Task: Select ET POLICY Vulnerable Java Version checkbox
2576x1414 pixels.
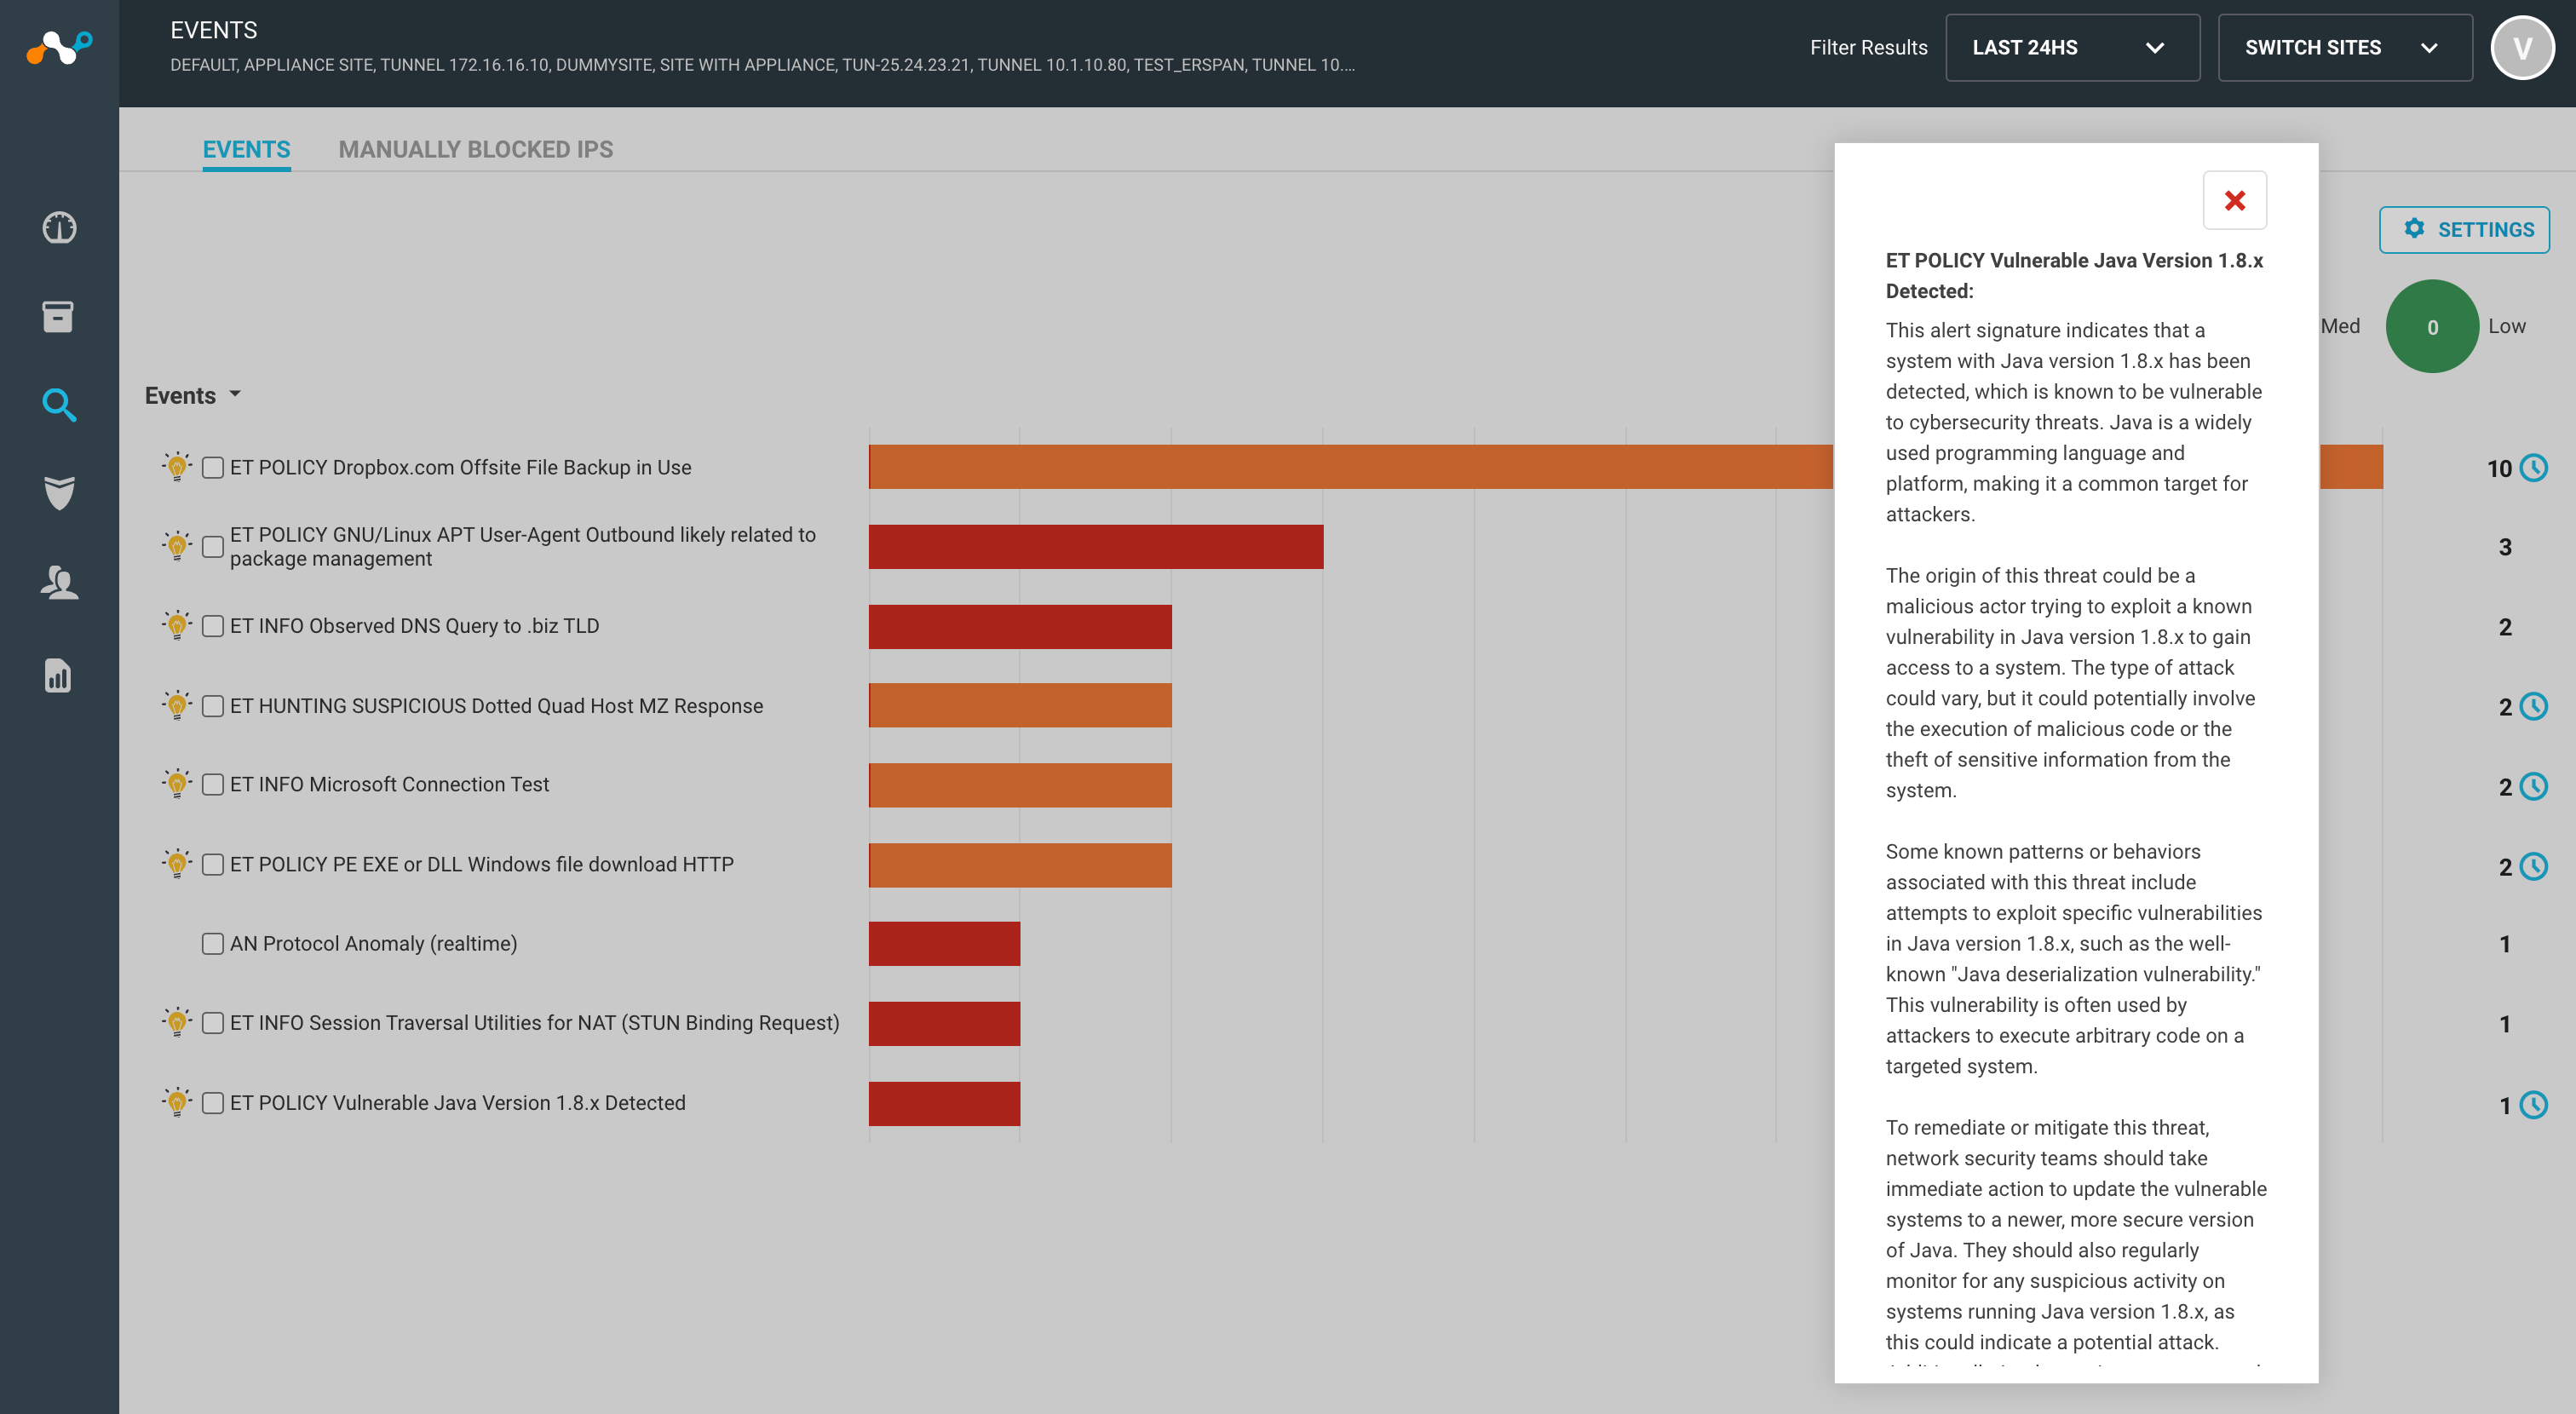Action: click(x=213, y=1102)
